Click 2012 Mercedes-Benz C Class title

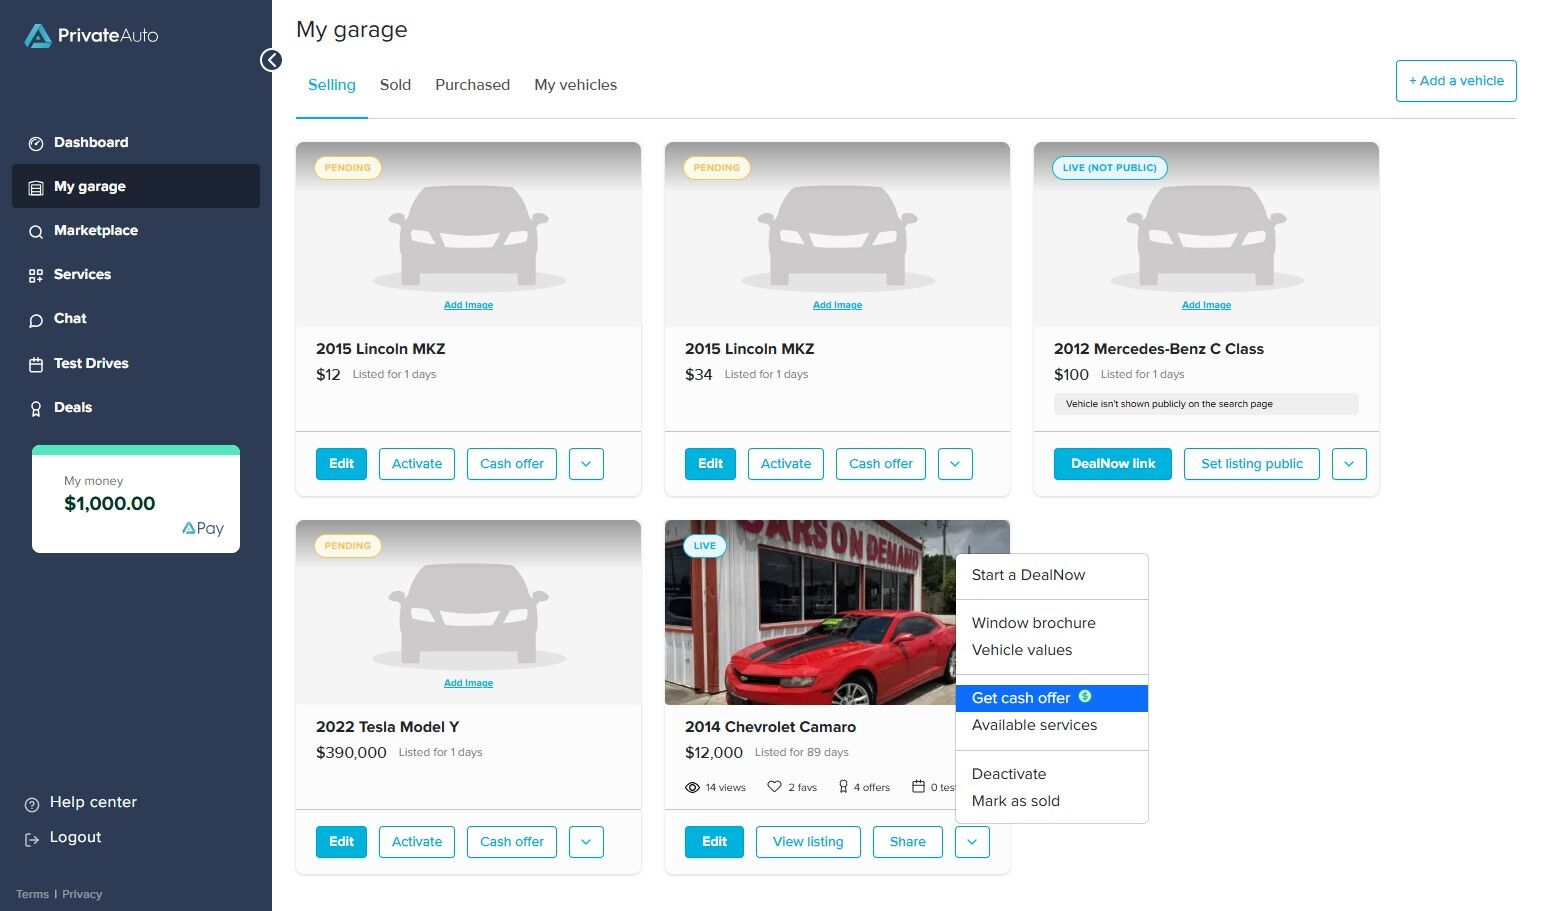(x=1159, y=349)
